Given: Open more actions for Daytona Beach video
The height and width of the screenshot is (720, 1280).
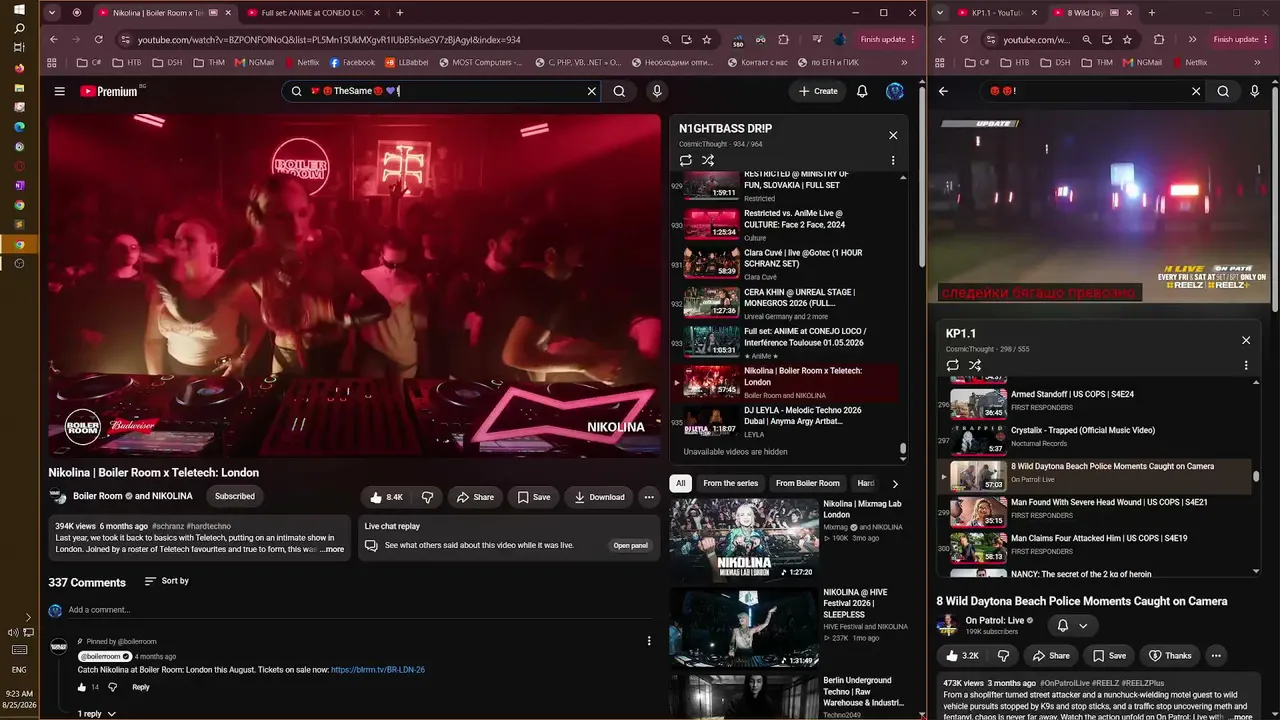Looking at the screenshot, I should (x=1216, y=656).
